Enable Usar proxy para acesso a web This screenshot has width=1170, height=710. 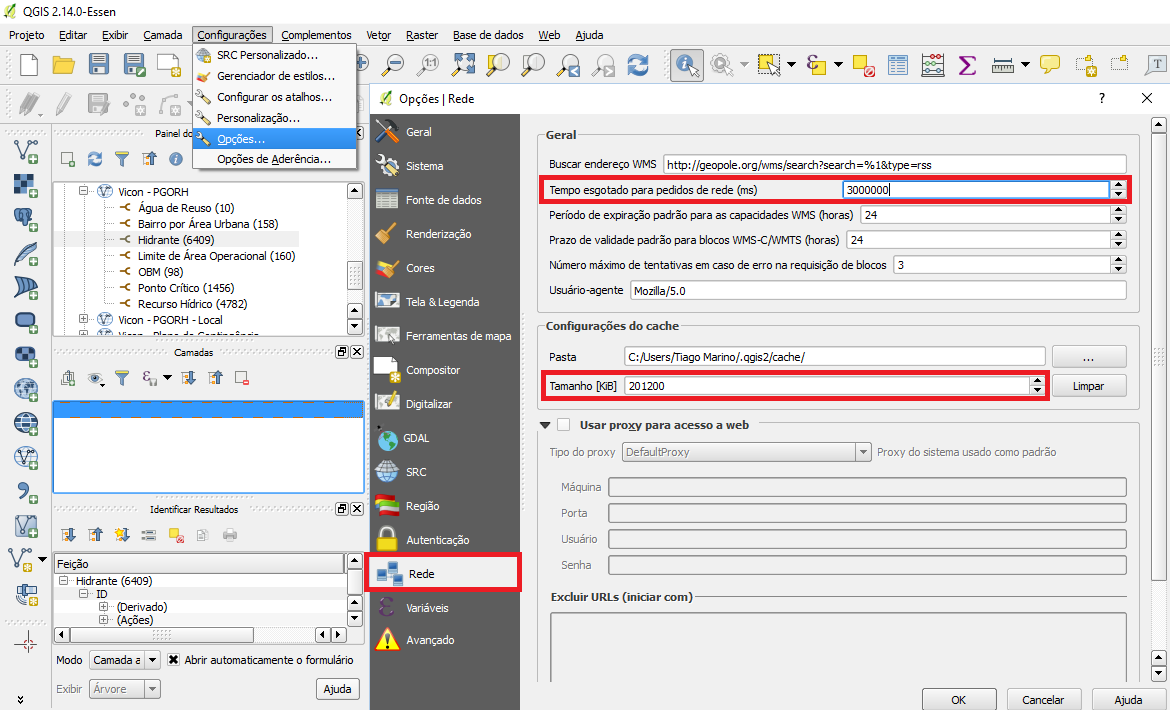tap(564, 425)
